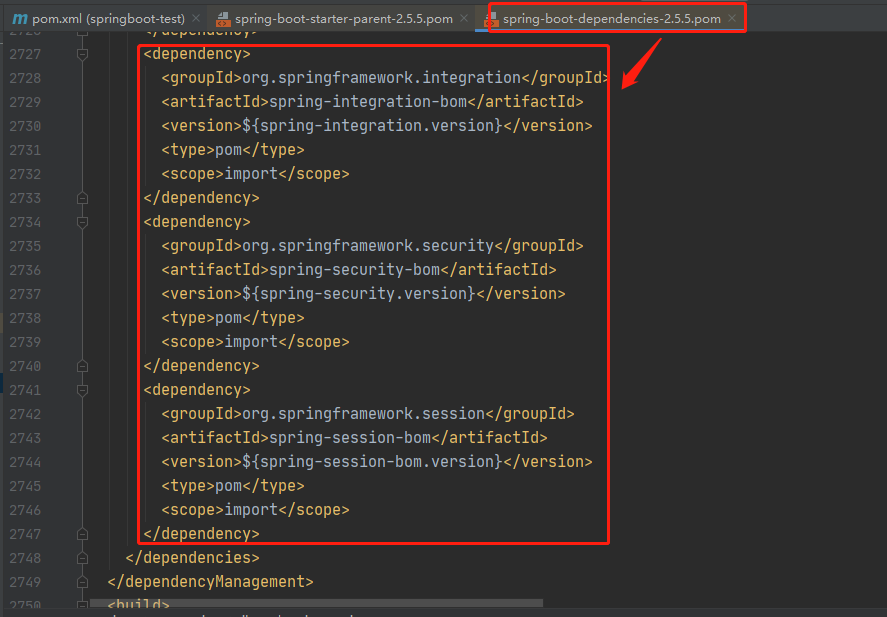
Task: Click the closing dependency tag on line 2733
Action: pos(201,198)
